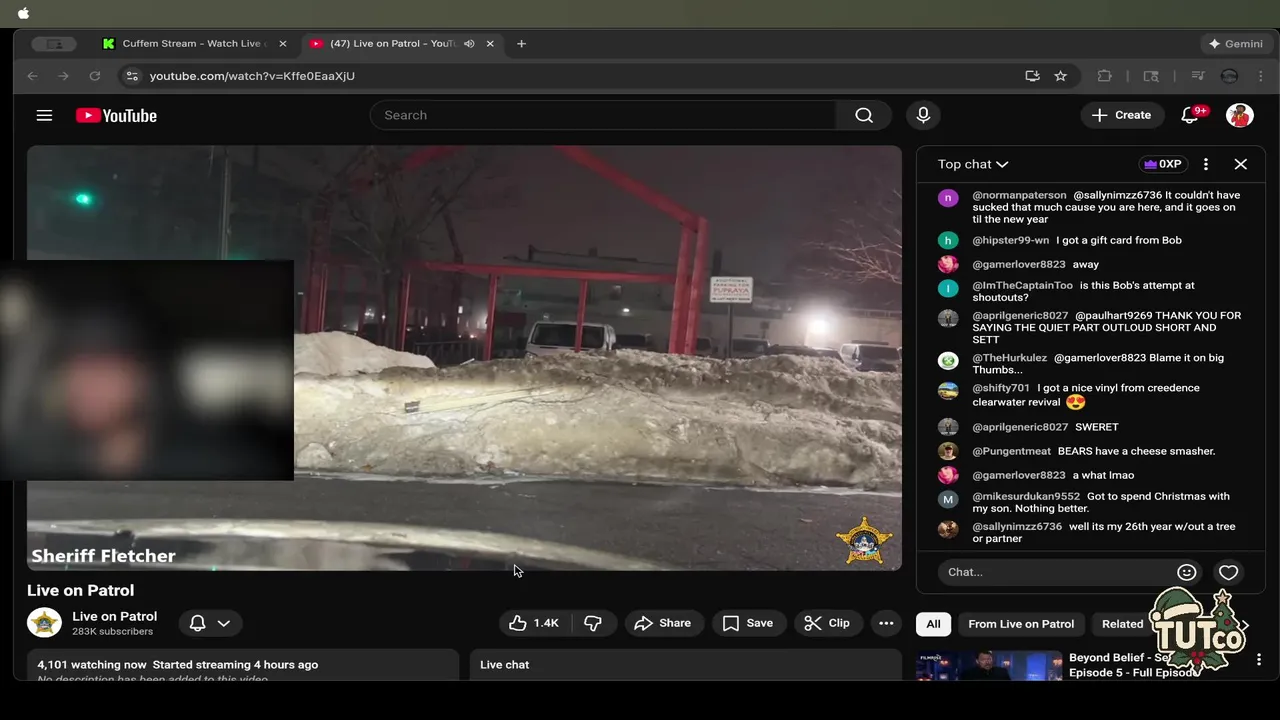
Task: Open browser extensions puzzle icon
Action: click(x=1104, y=76)
